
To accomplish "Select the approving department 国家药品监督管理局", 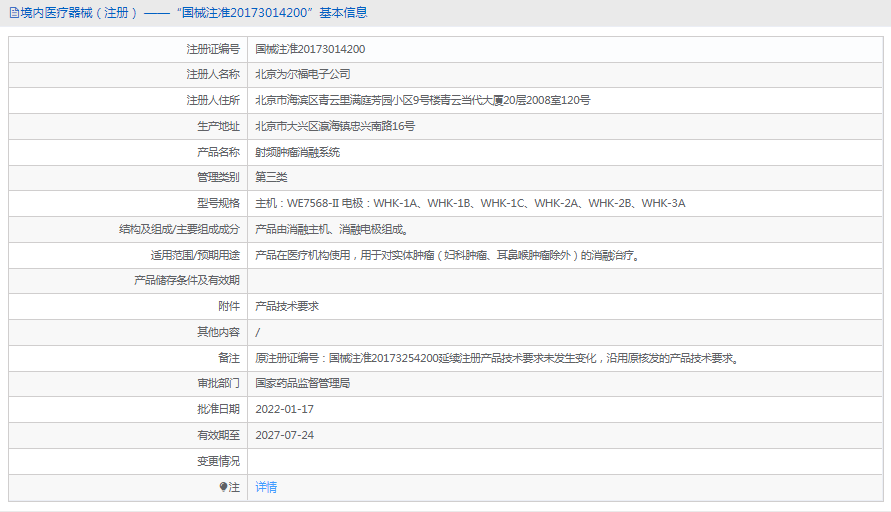I will point(303,384).
